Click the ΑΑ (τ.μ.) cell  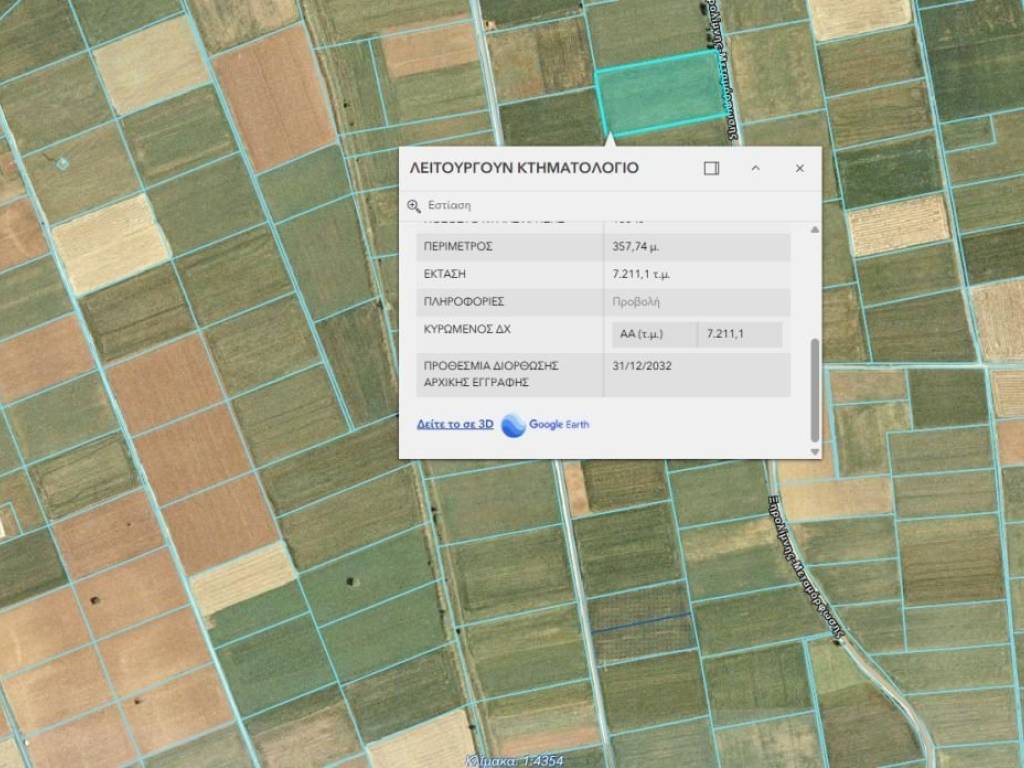tap(642, 334)
